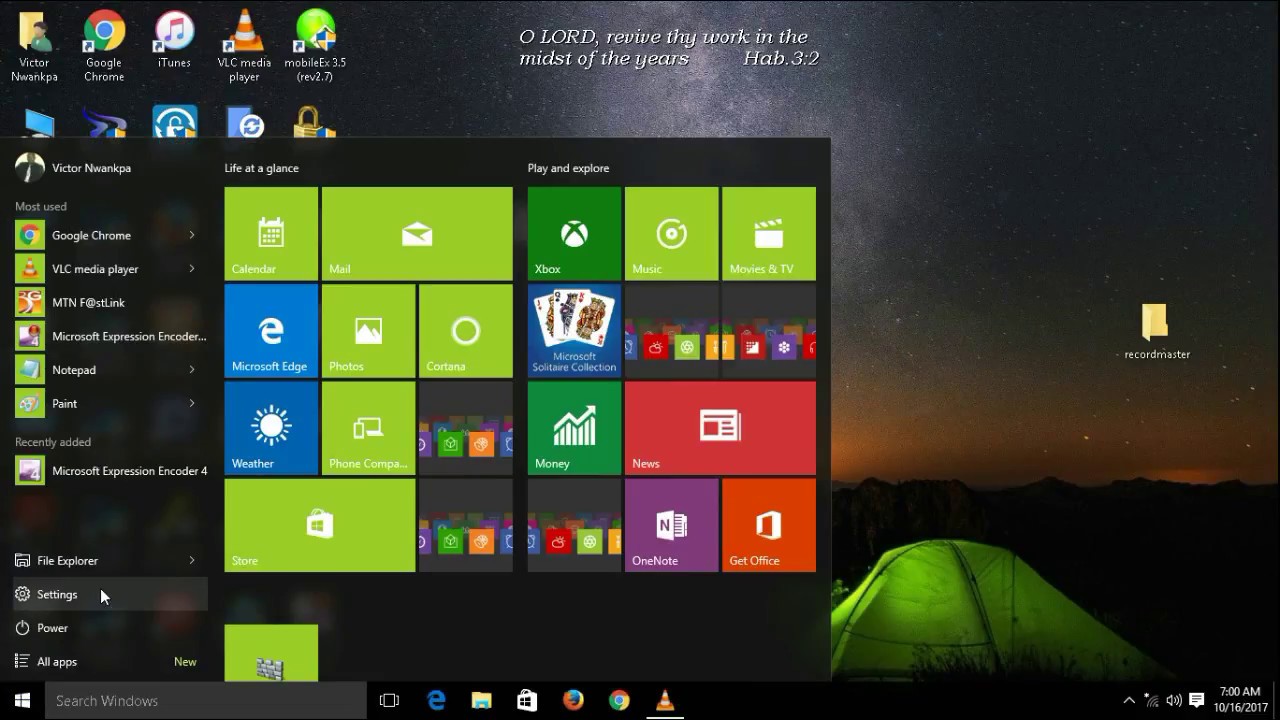Open the Phone Companion tile
The image size is (1280, 720).
click(x=368, y=427)
